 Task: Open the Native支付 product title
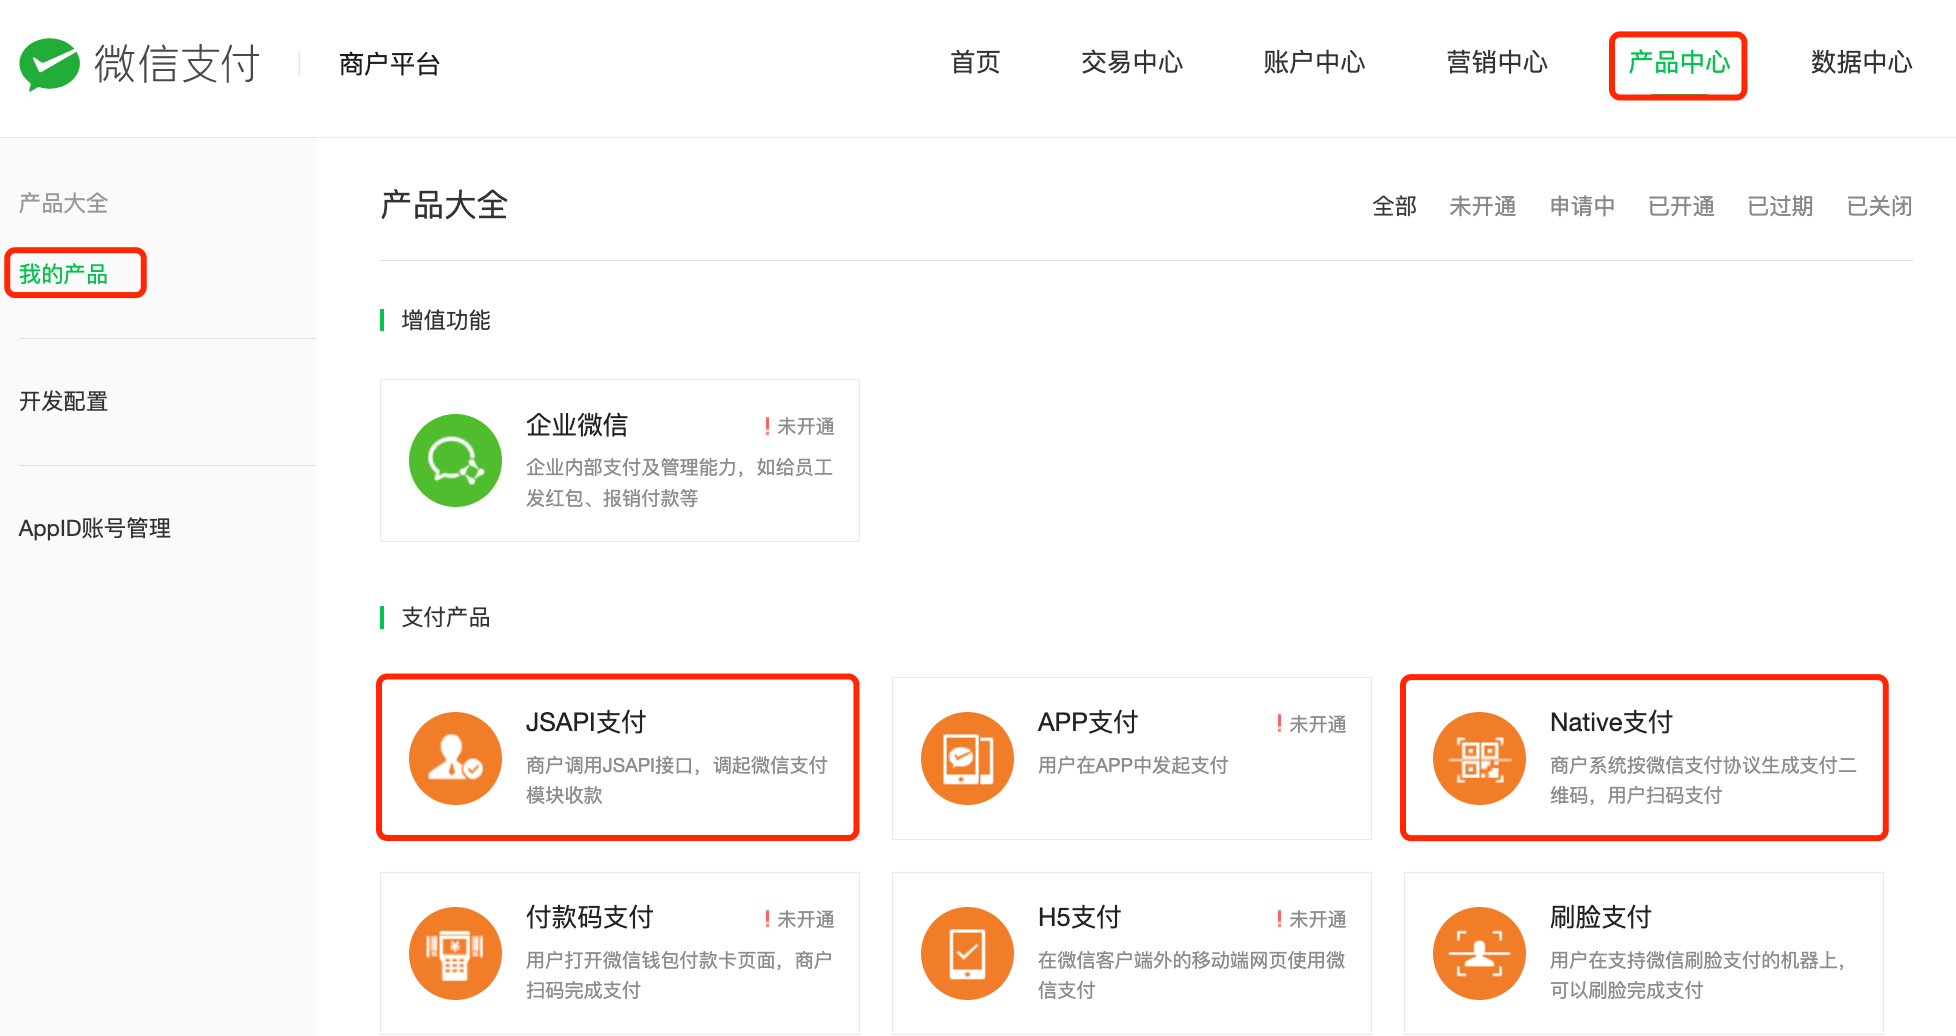point(1611,722)
